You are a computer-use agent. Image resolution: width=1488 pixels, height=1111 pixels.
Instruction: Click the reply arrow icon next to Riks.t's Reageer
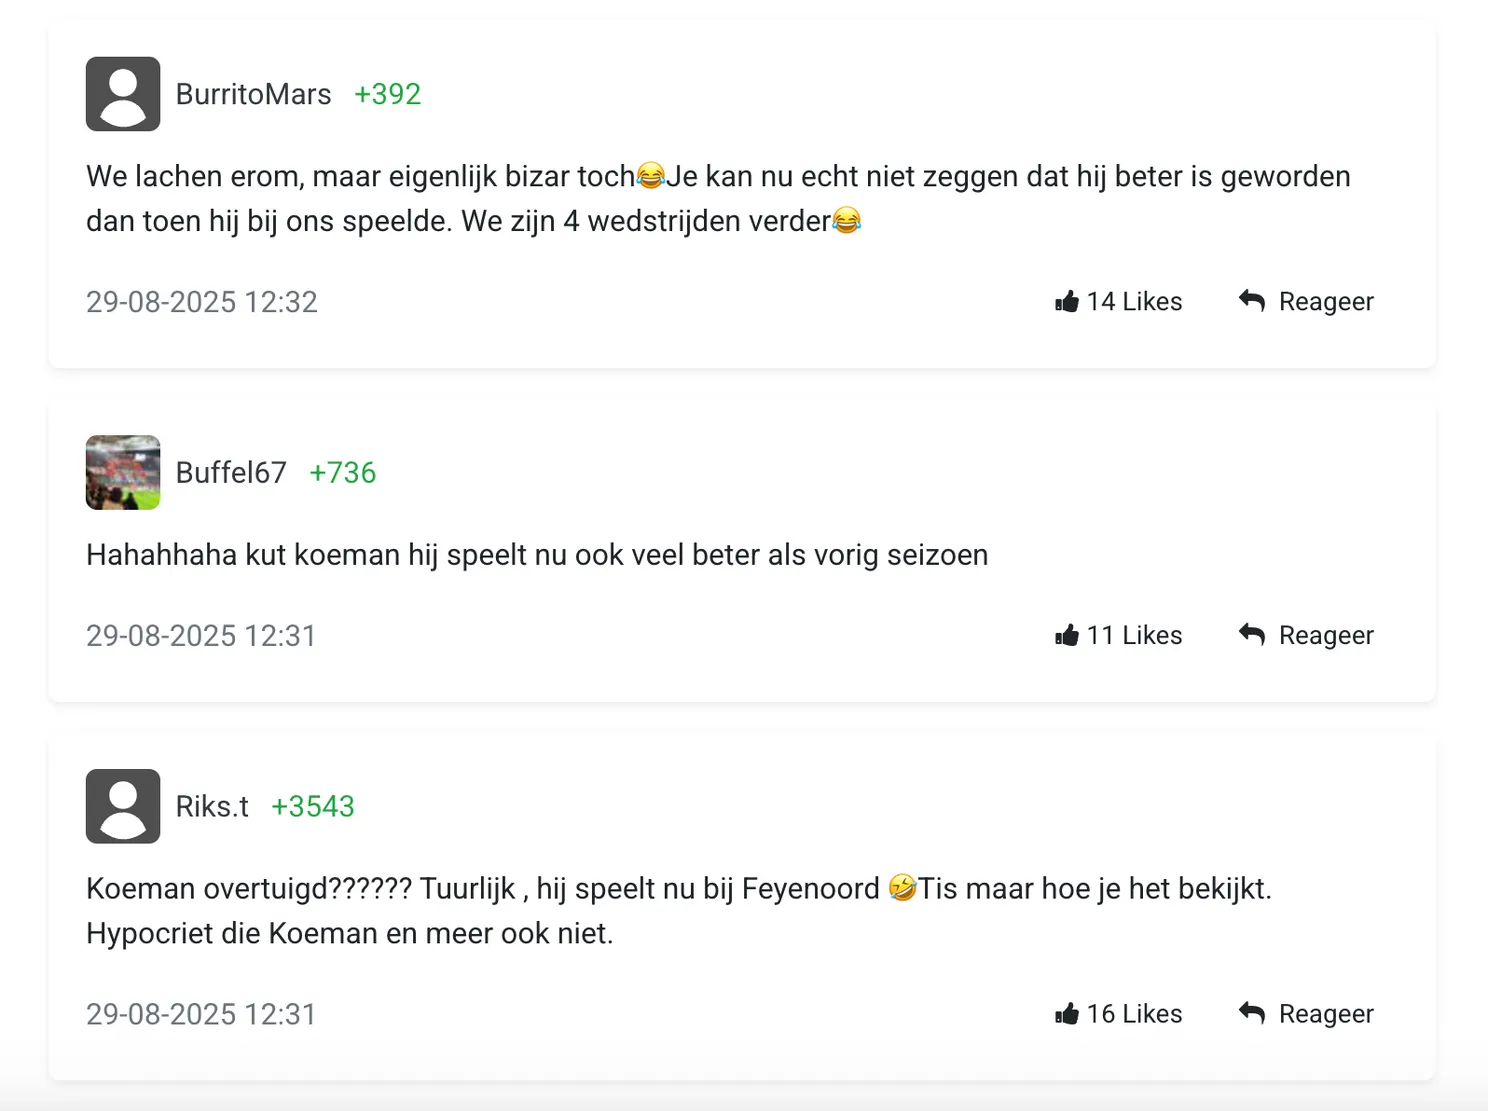pos(1250,1013)
